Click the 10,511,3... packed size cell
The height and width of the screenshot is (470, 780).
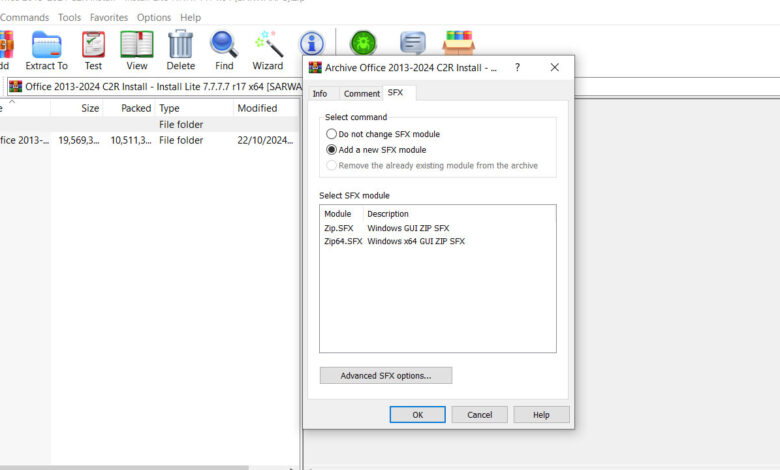[x=131, y=140]
